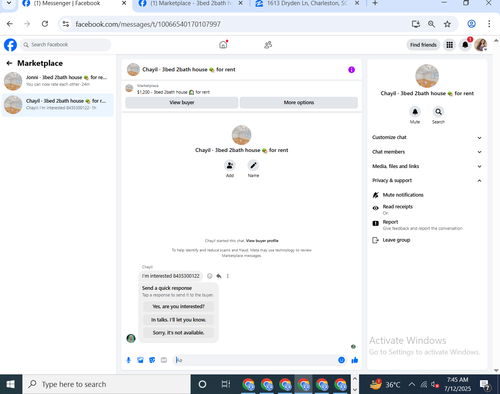Open the Friends icon in top bar

[x=268, y=45]
